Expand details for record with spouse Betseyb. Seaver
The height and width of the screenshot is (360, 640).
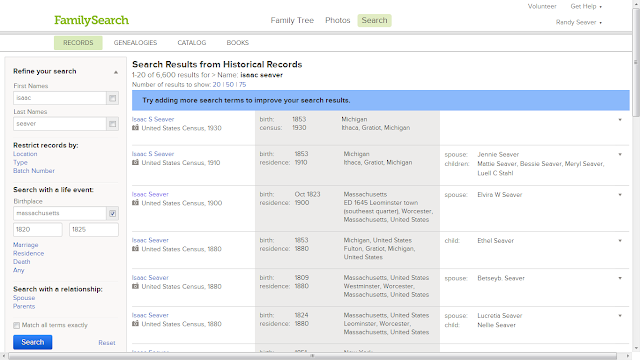tap(620, 278)
